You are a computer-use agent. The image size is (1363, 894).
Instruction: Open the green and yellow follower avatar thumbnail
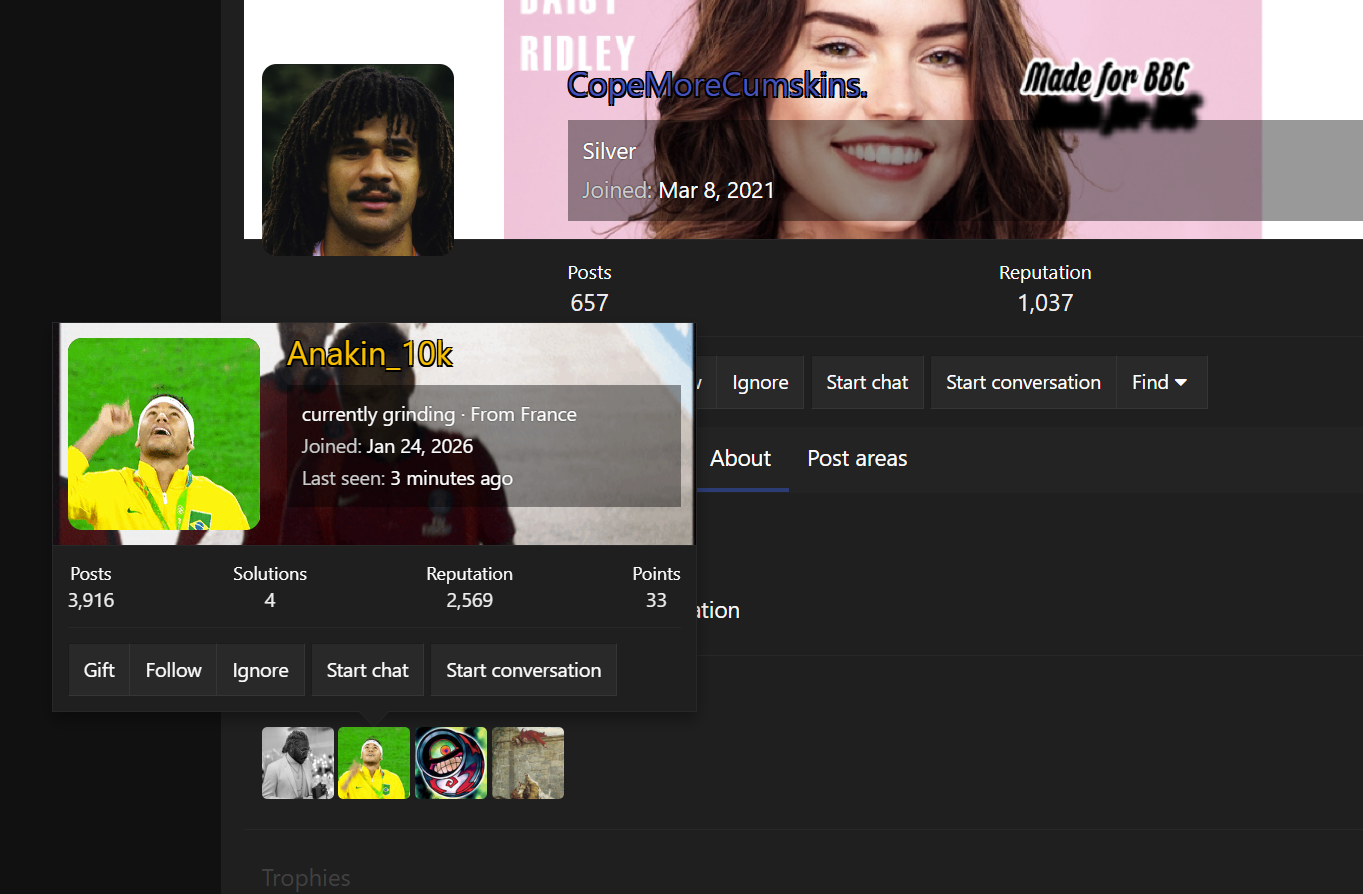tap(374, 763)
